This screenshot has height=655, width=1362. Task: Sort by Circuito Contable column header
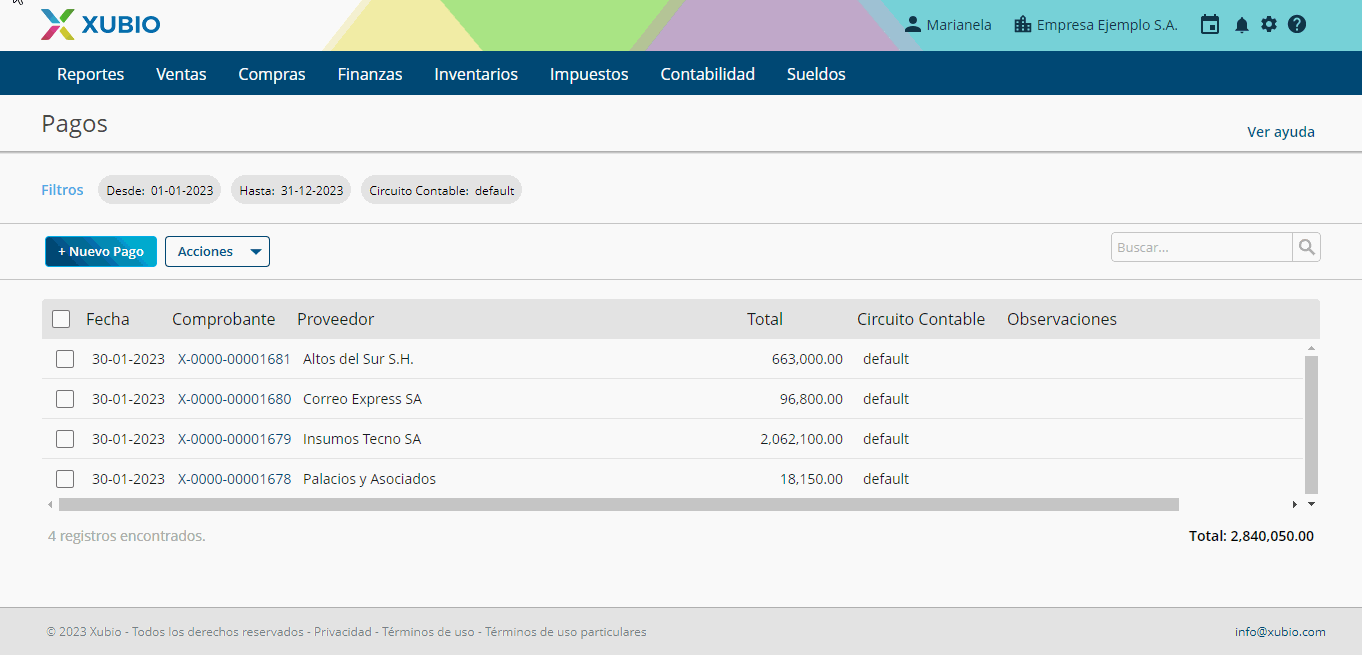921,319
